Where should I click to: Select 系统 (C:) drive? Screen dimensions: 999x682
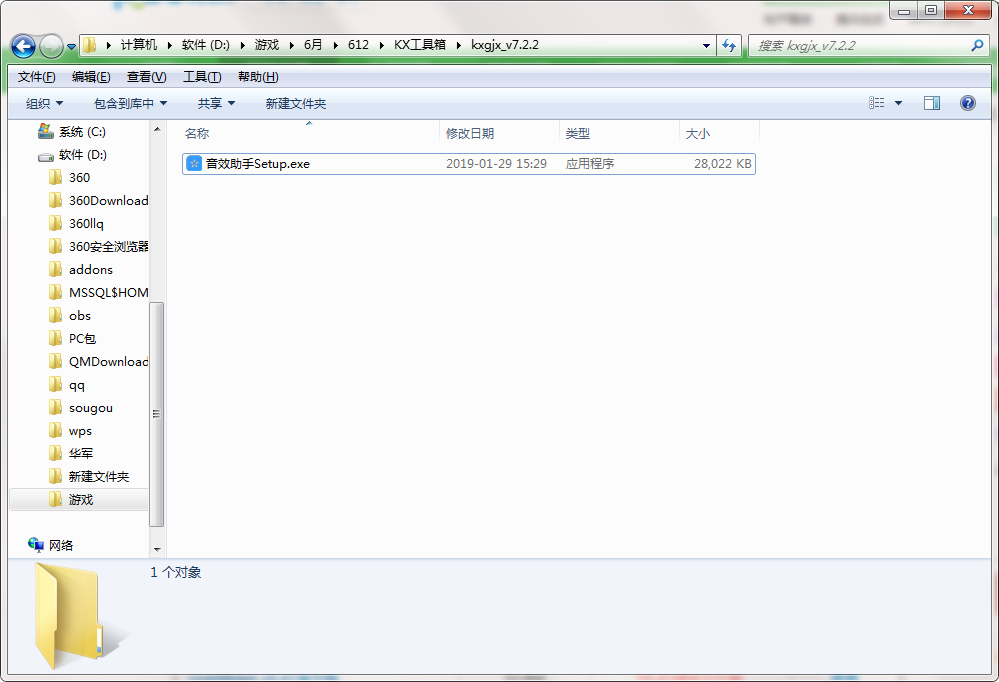click(82, 132)
